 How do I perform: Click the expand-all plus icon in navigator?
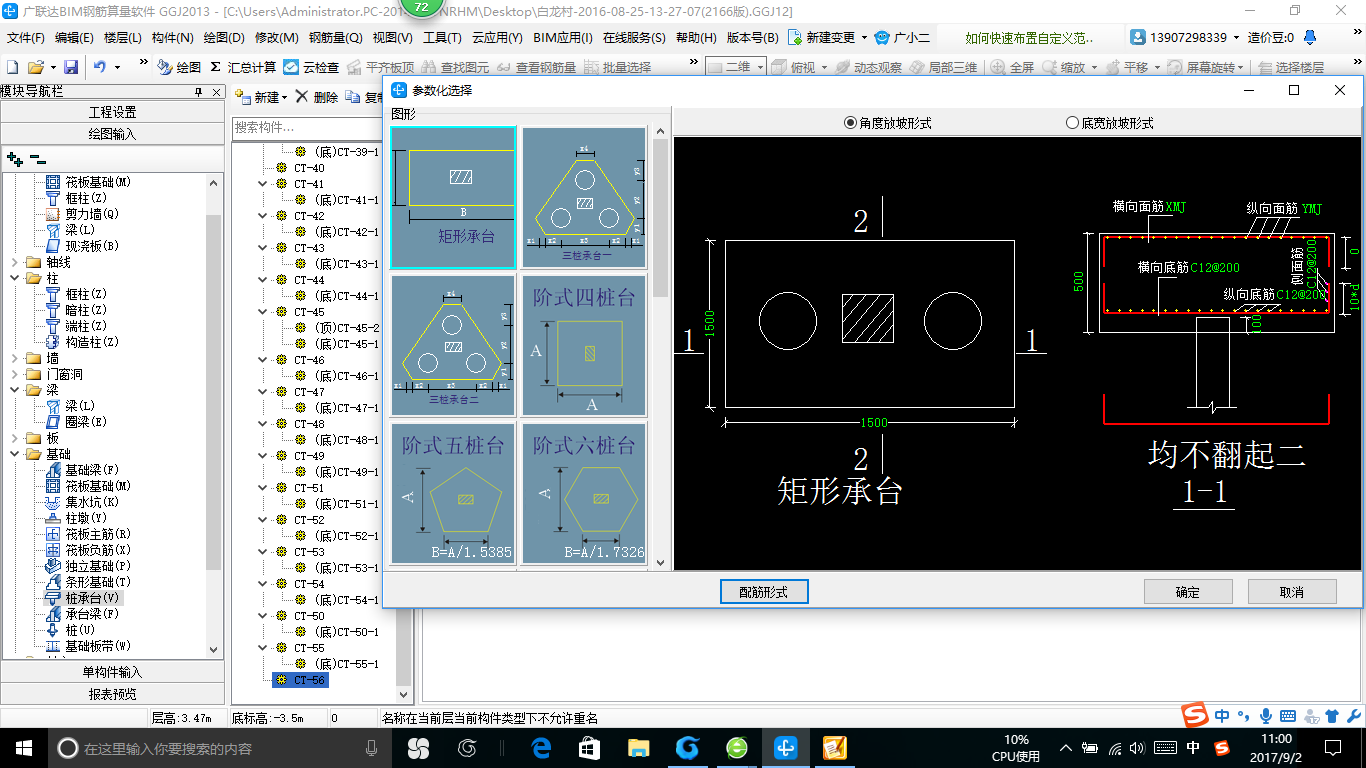[x=15, y=159]
